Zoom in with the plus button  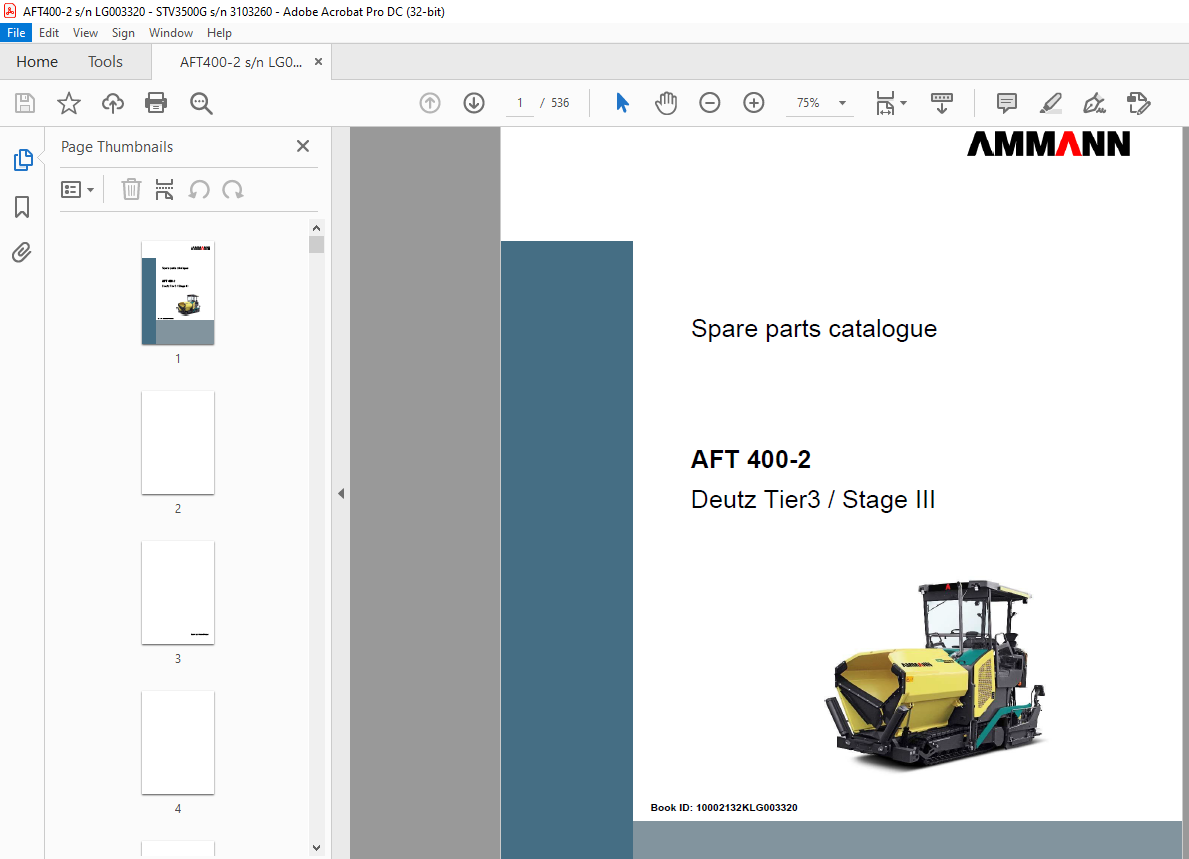754,103
